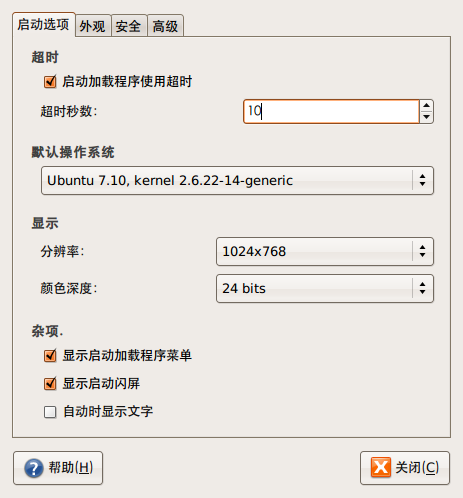Image resolution: width=463 pixels, height=498 pixels.
Task: Select the 启动选项 tab
Action: [x=43, y=25]
